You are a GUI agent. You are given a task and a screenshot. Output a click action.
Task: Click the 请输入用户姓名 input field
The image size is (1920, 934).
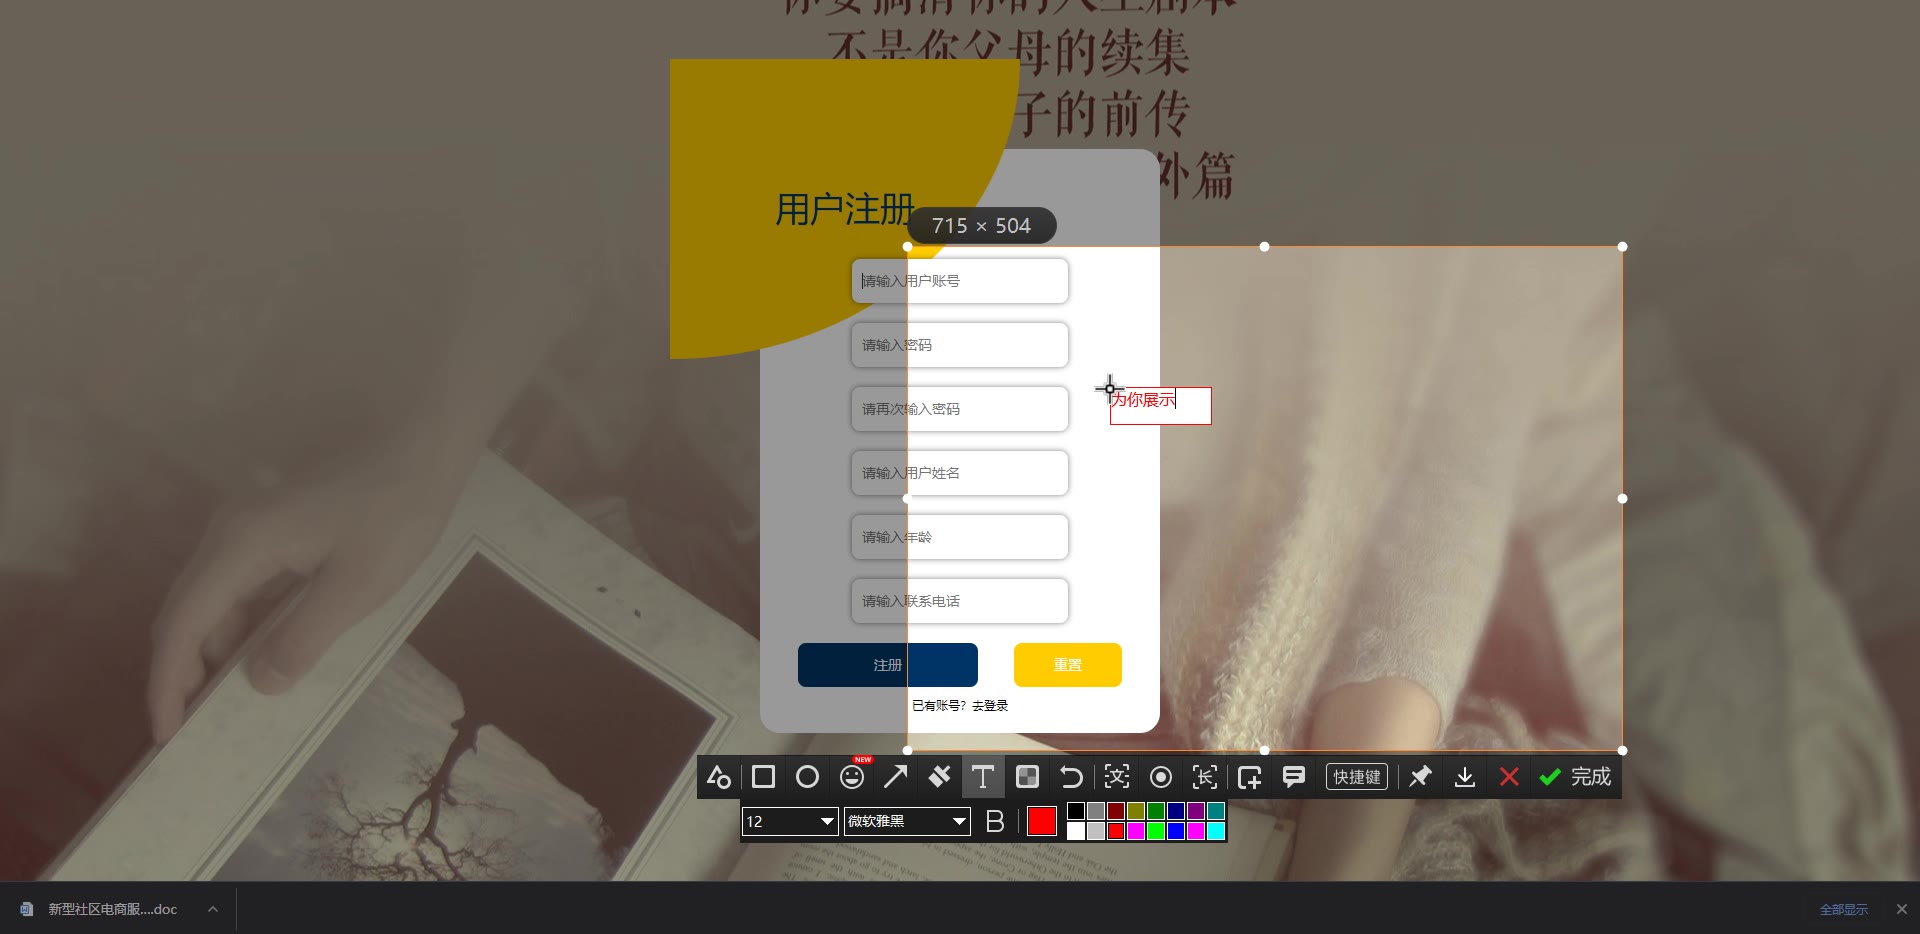960,473
